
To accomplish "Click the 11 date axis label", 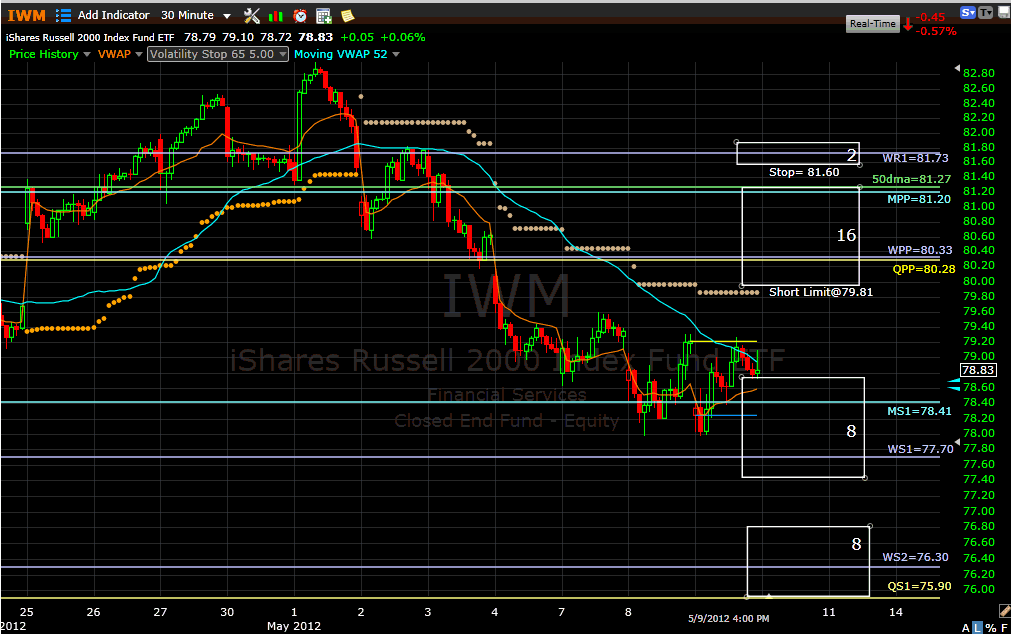I will 829,612.
